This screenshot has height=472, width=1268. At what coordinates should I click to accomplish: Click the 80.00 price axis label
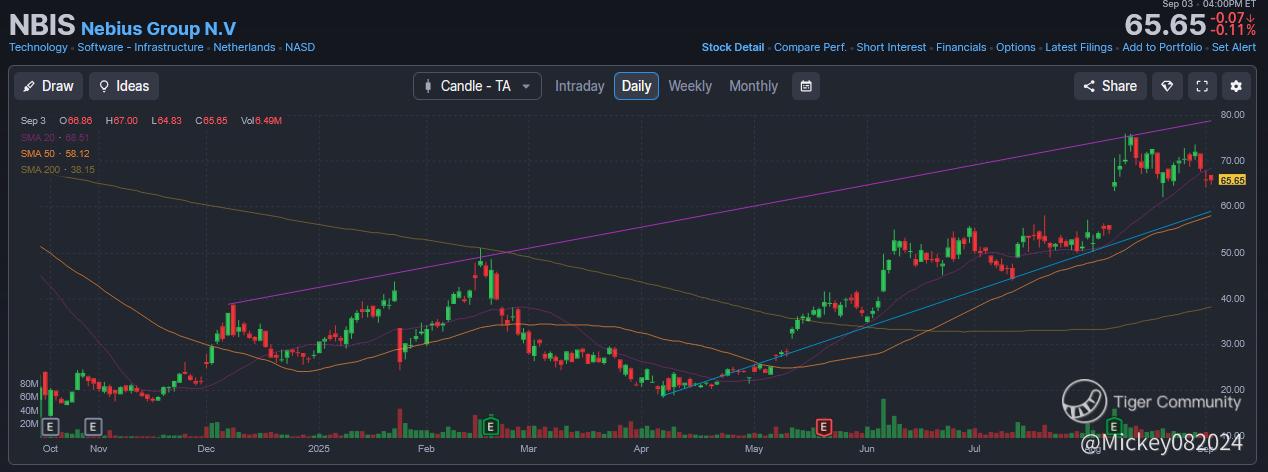[x=1232, y=115]
